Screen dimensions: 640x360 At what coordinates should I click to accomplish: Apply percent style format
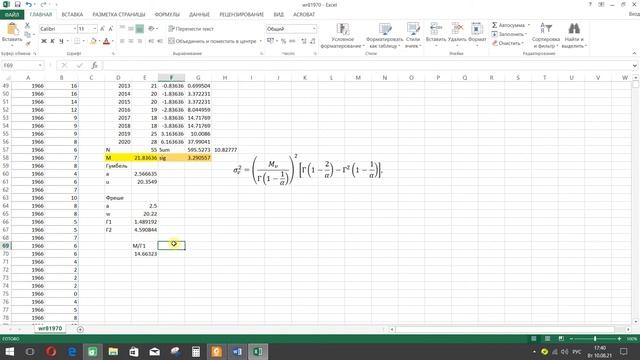coord(283,41)
